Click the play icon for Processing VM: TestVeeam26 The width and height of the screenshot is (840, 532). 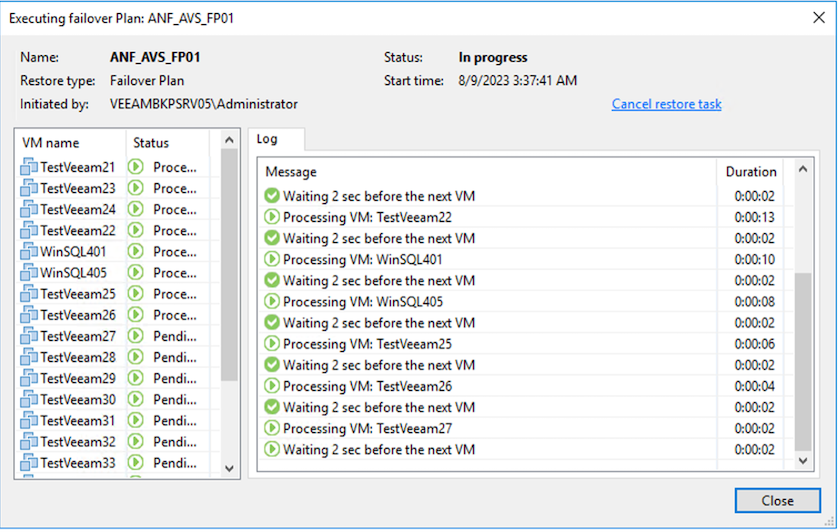point(272,386)
